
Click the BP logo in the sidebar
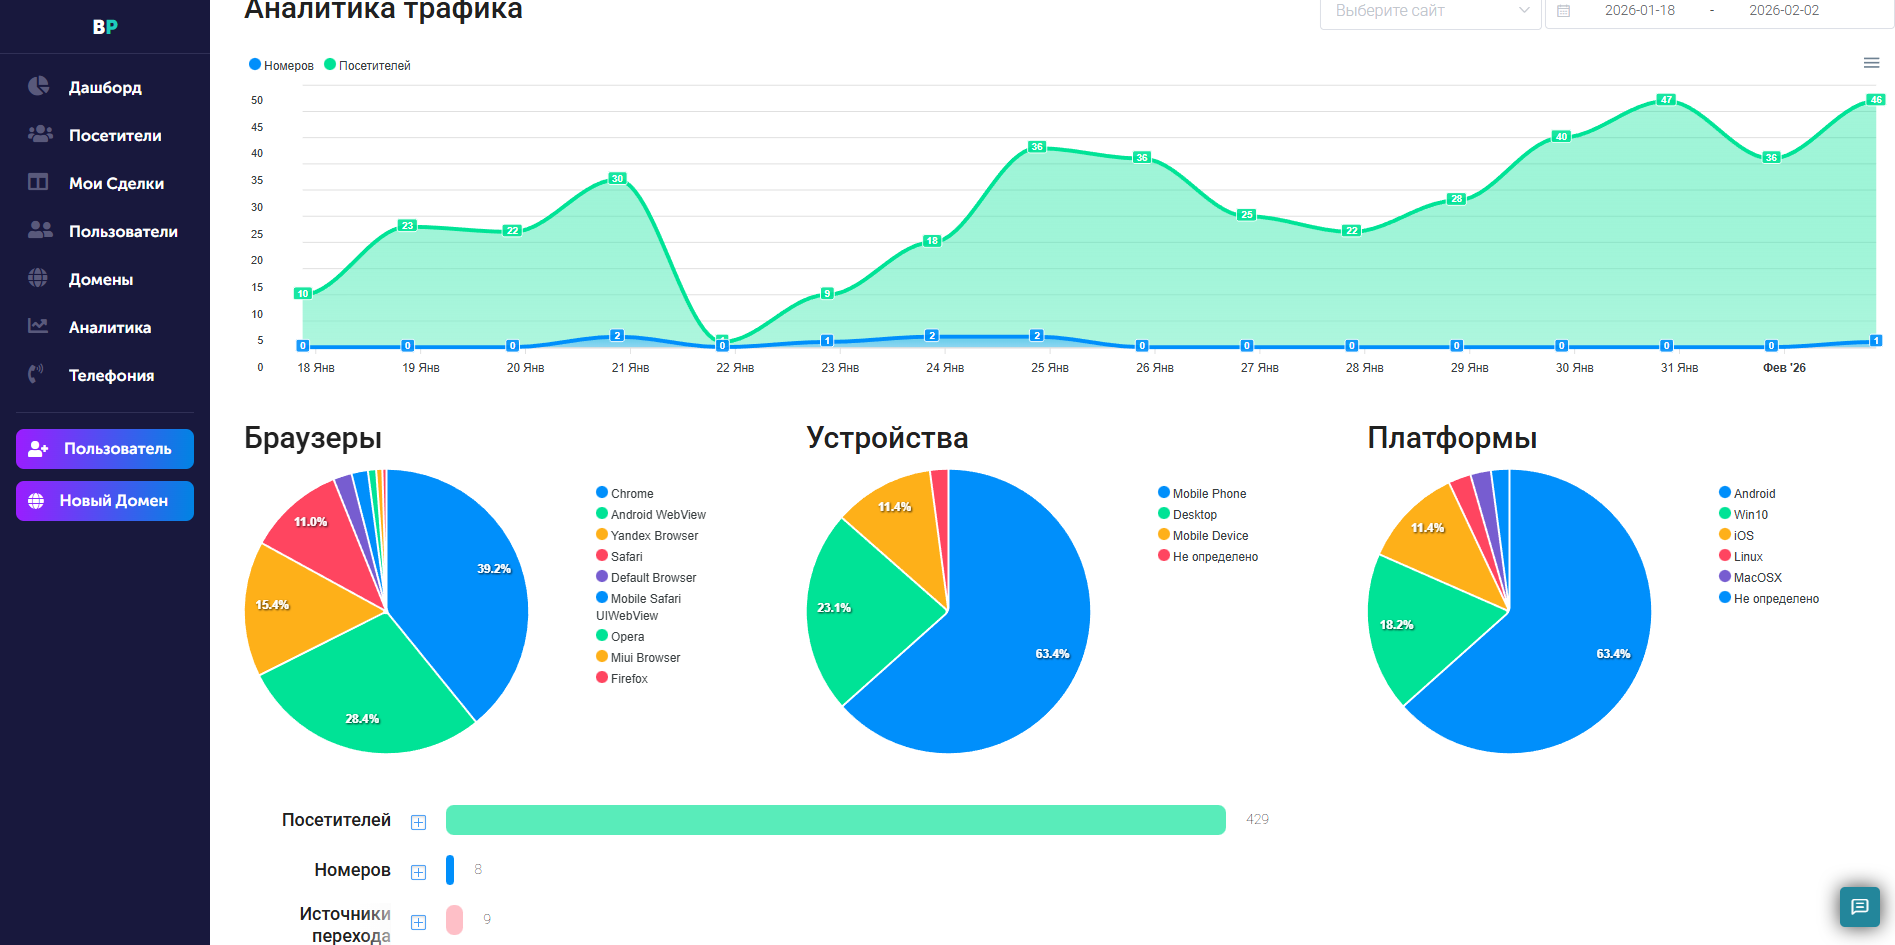(105, 27)
